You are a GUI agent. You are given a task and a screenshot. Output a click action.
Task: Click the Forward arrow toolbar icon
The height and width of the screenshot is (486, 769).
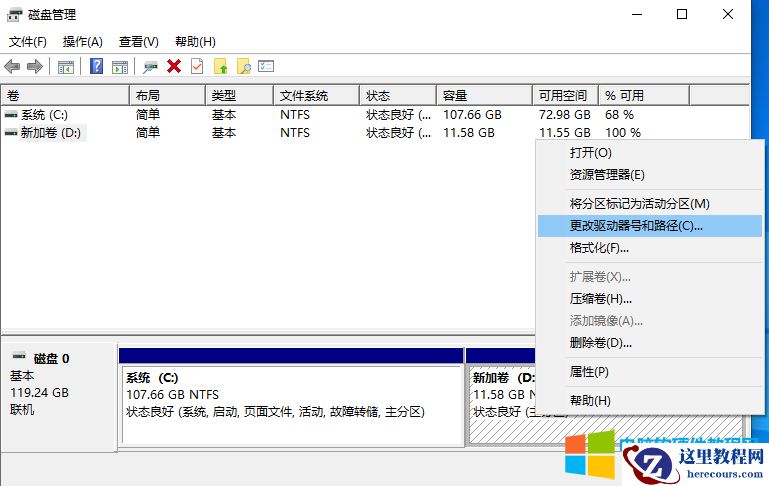pos(34,66)
